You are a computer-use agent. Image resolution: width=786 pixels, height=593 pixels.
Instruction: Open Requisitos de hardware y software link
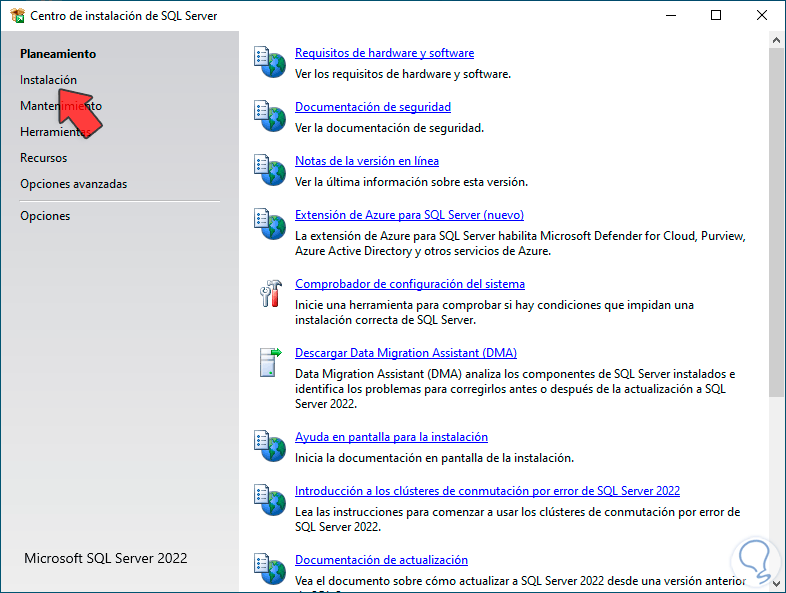384,53
